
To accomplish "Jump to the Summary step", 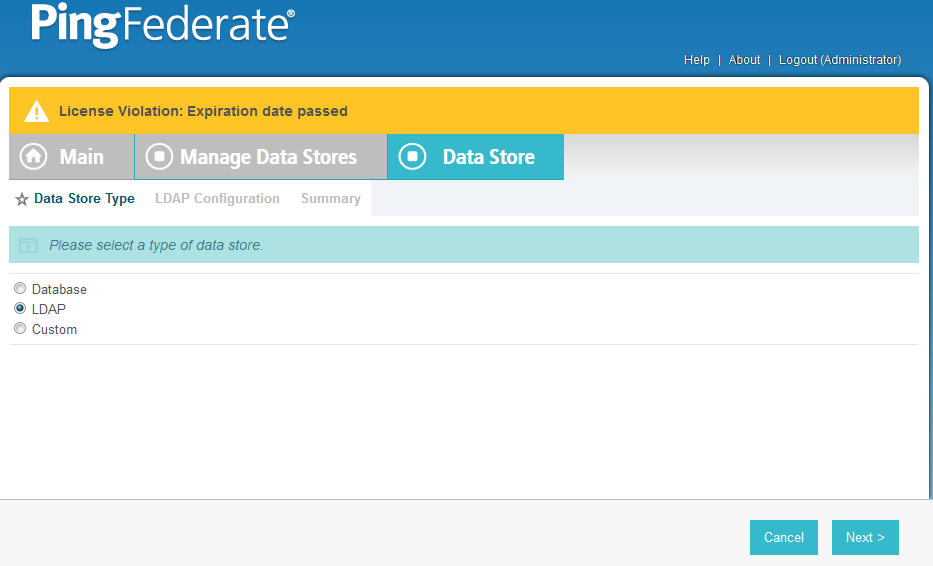I will click(x=331, y=199).
